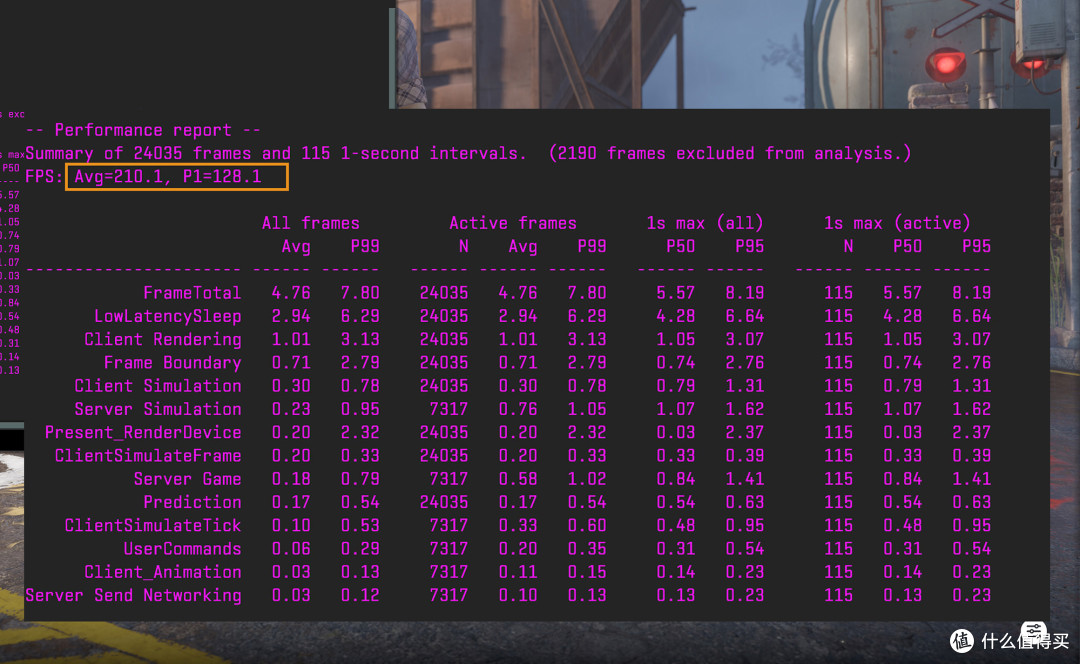Select the "Server Game" row label
Screen dimensions: 1080x664
pyautogui.click(x=187, y=479)
